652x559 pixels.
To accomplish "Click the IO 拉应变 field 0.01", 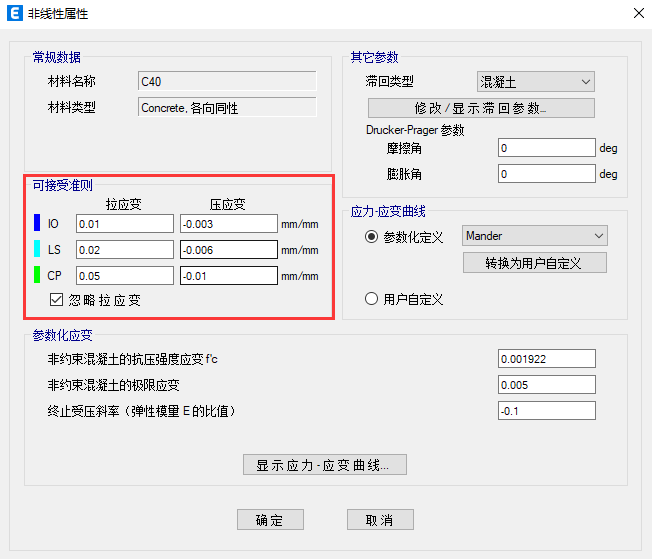I will pyautogui.click(x=125, y=224).
